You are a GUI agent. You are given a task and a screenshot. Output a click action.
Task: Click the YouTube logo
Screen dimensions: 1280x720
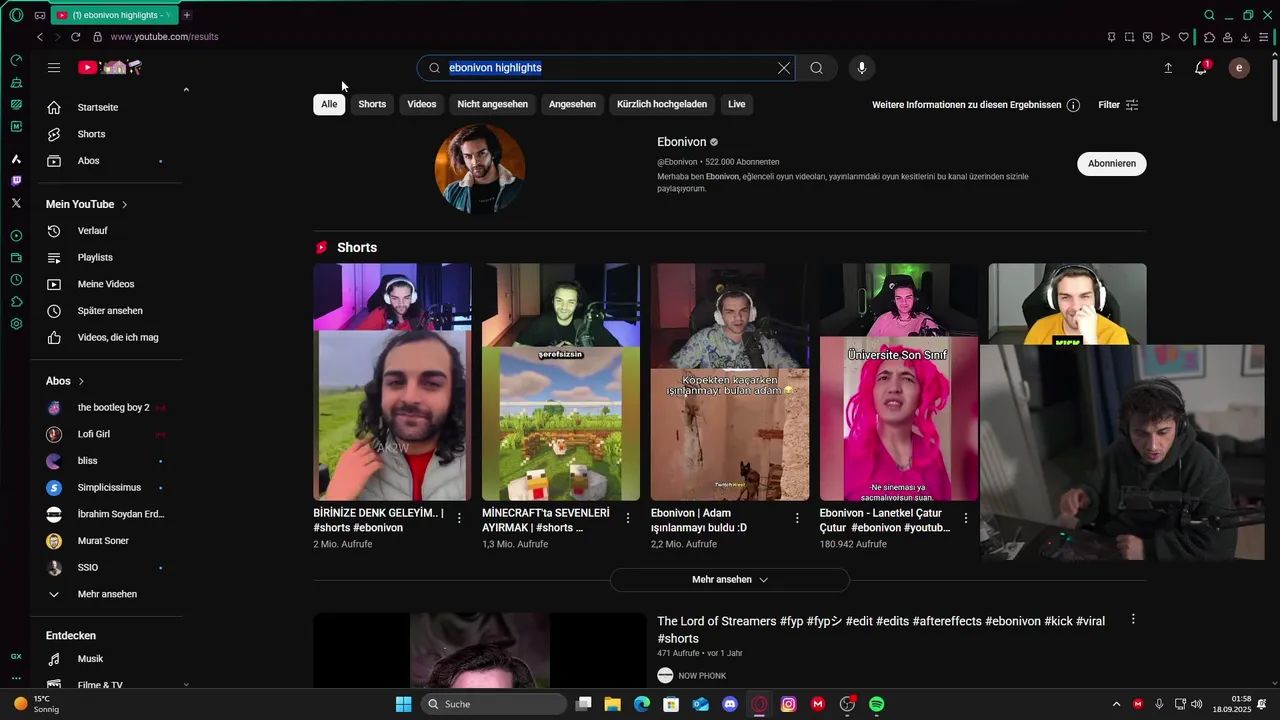point(110,68)
